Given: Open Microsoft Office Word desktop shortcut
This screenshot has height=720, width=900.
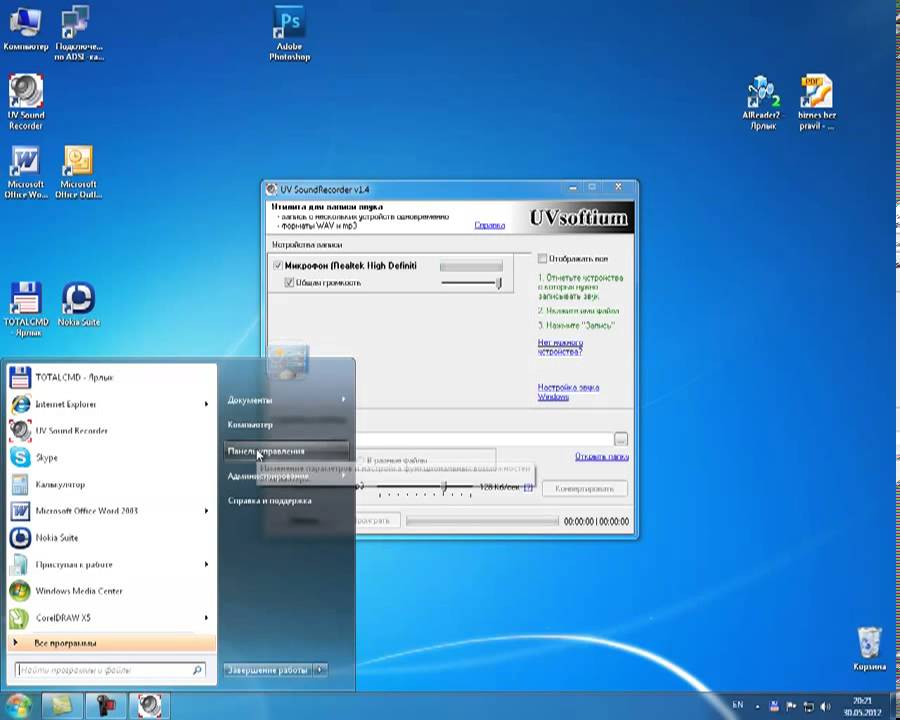Looking at the screenshot, I should coord(26,172).
